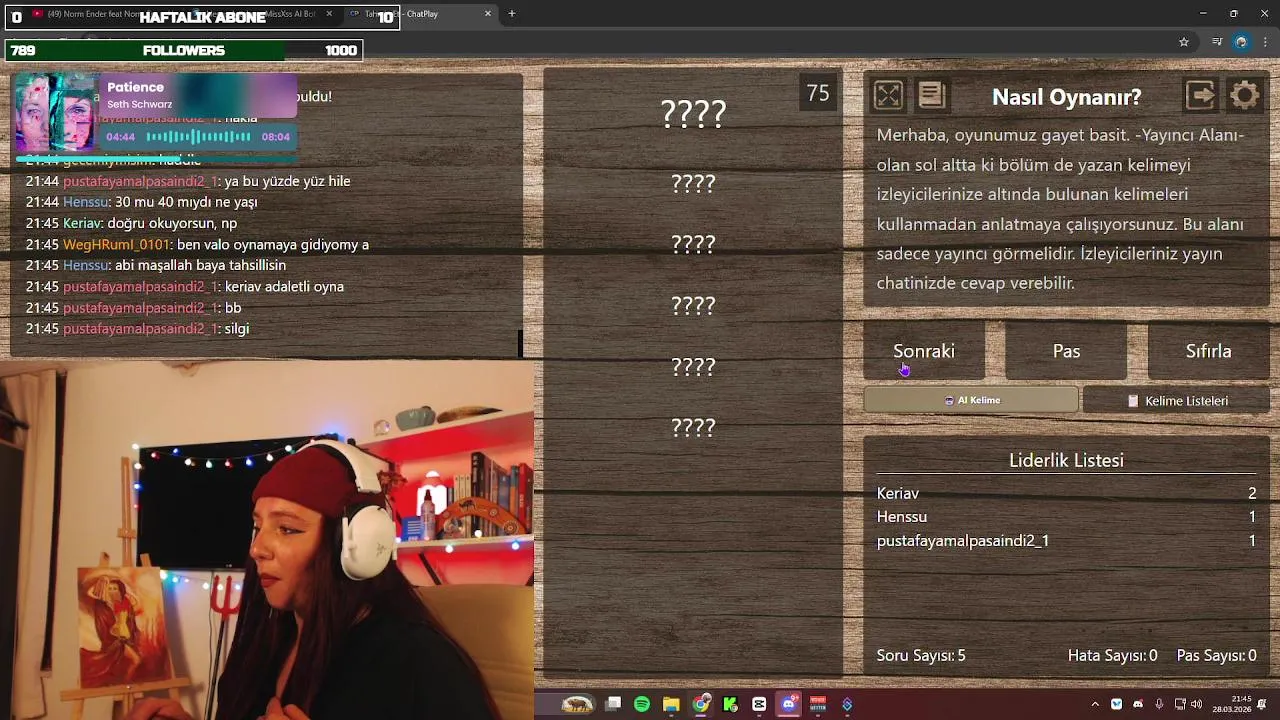Select pustafayamalpasaindi2_1 leaderboard row
1280x720 pixels.
point(1066,541)
